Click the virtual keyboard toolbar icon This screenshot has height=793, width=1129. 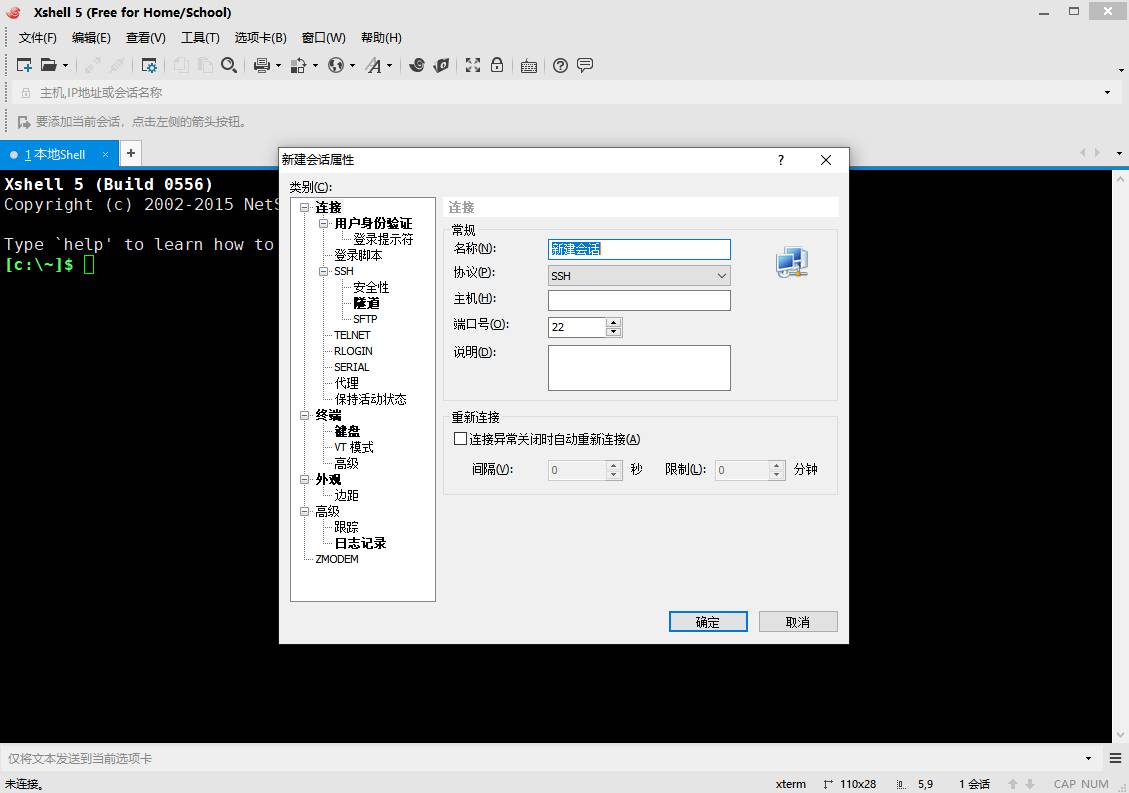coord(528,66)
